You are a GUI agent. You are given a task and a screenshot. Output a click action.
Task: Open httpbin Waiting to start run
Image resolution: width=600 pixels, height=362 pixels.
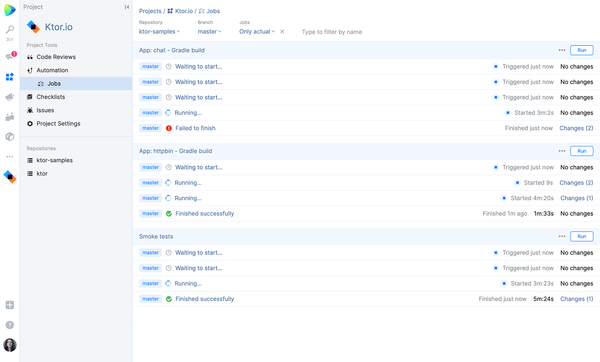coord(199,168)
